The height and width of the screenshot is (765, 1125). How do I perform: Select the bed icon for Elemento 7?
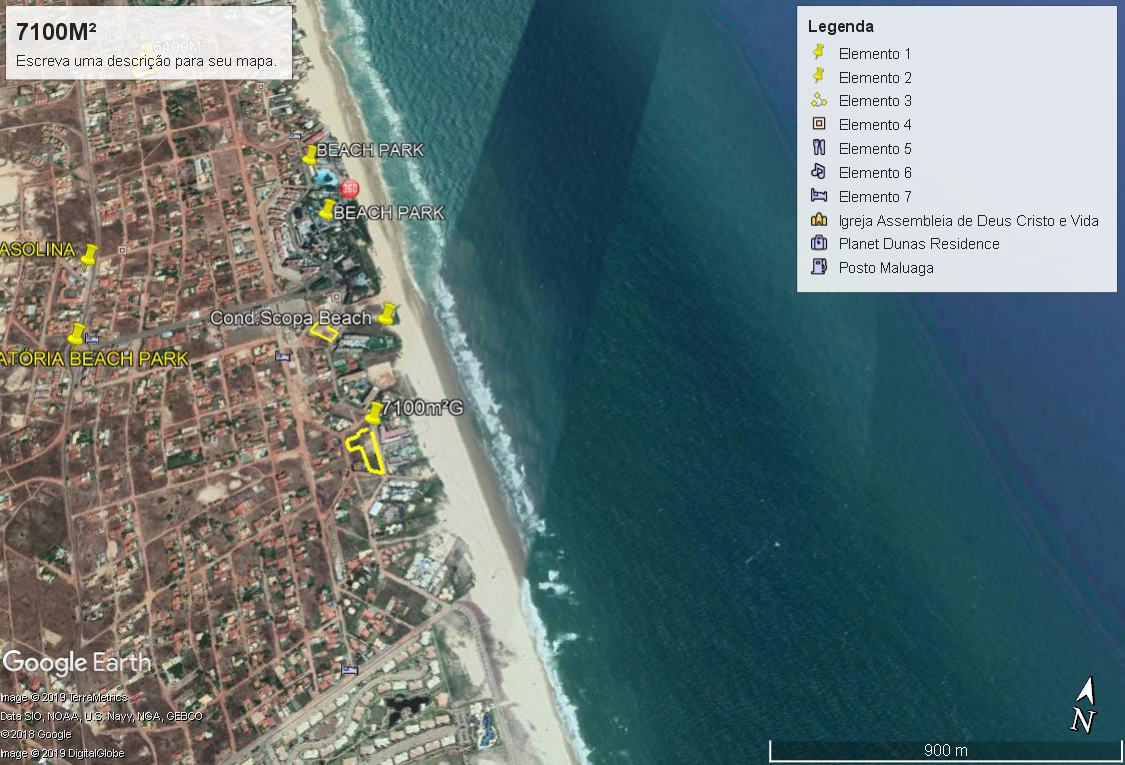818,196
